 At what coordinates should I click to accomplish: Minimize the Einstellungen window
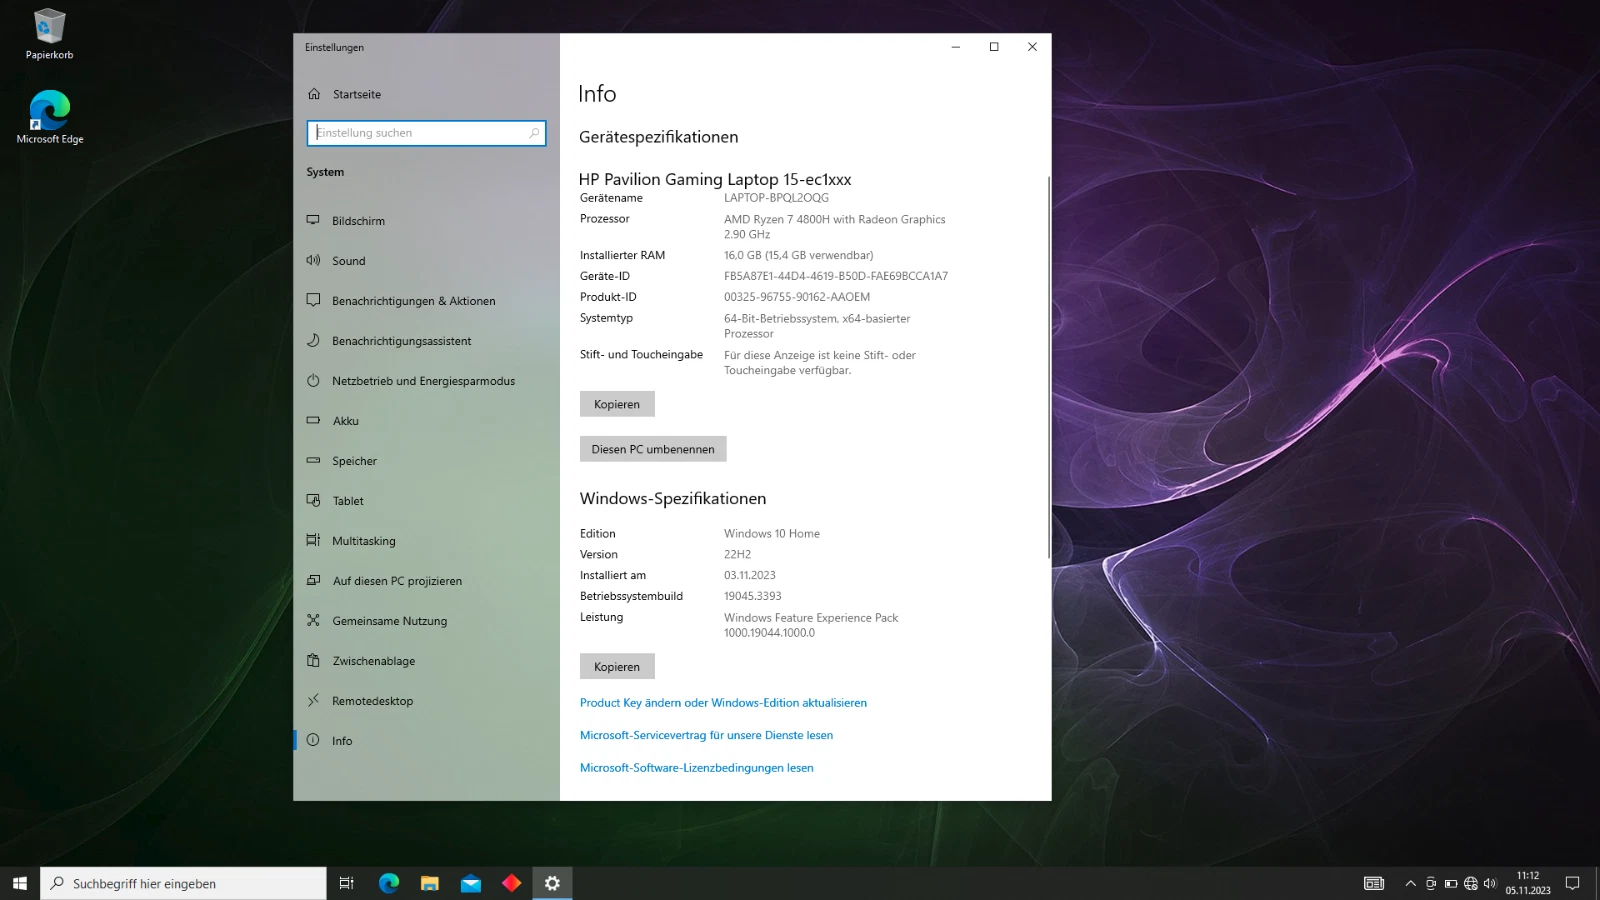[x=956, y=47]
